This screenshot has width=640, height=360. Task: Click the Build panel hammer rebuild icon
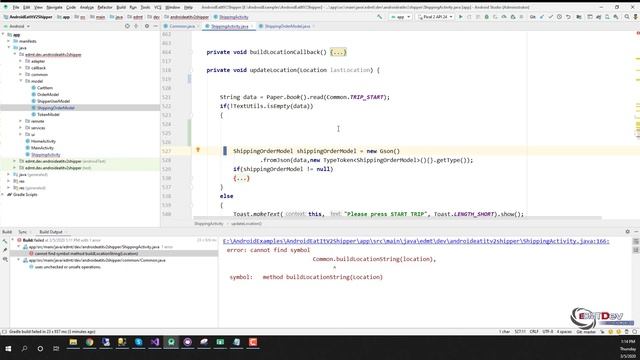5,241
